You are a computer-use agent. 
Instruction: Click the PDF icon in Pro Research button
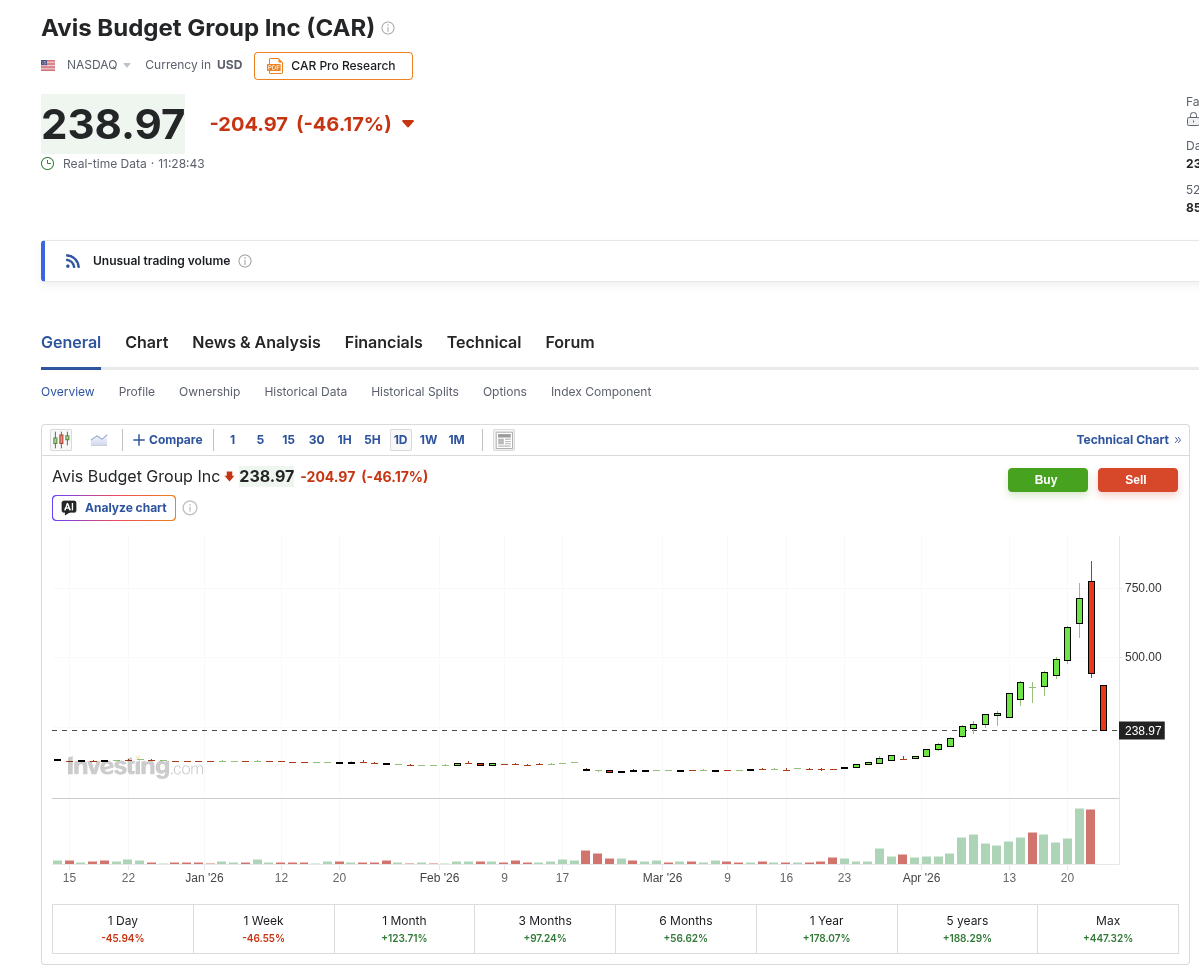click(x=275, y=67)
